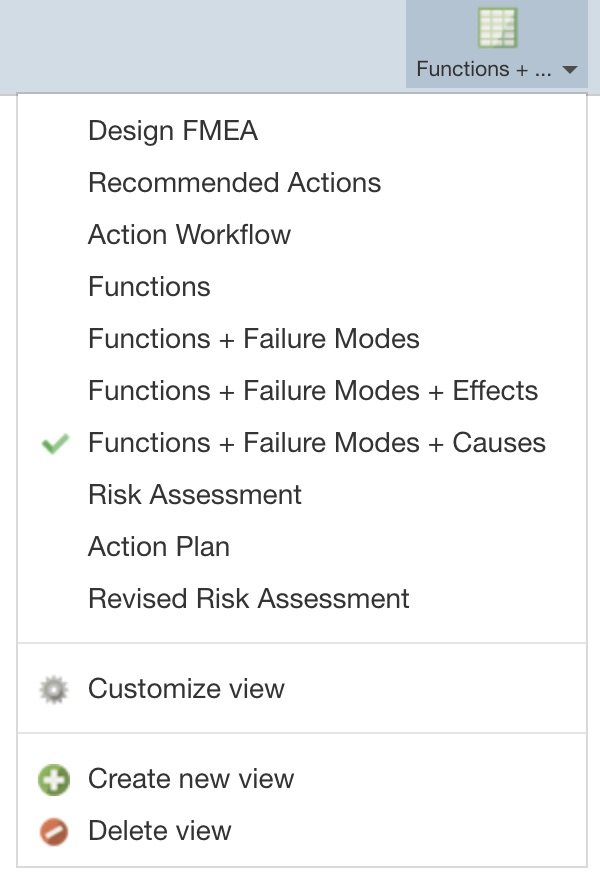Click the gear icon beside Customize view
The image size is (600, 882).
click(54, 688)
